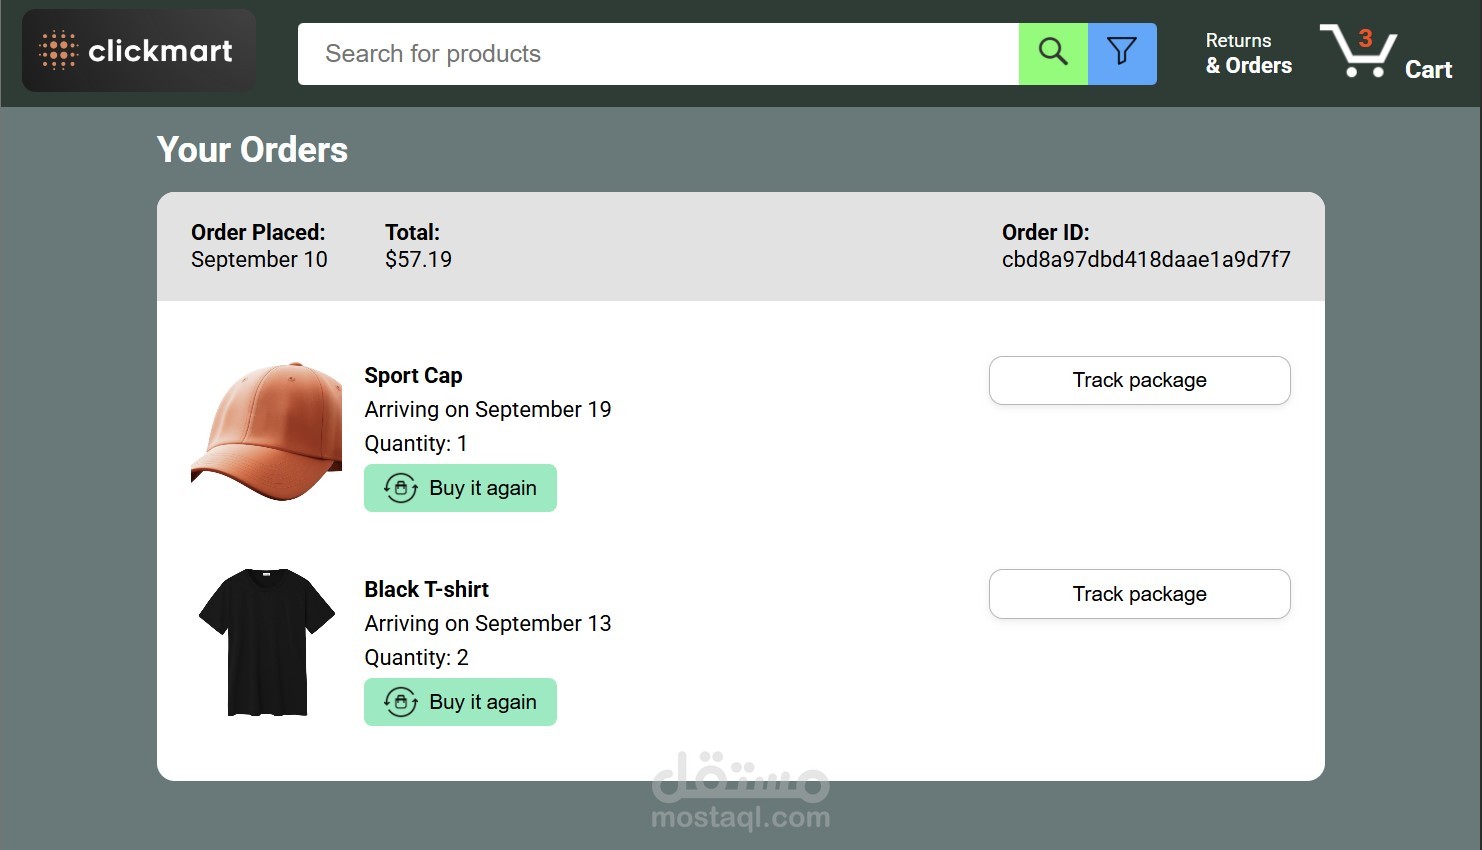The image size is (1482, 850).
Task: Click the Your Orders heading
Action: click(x=252, y=150)
